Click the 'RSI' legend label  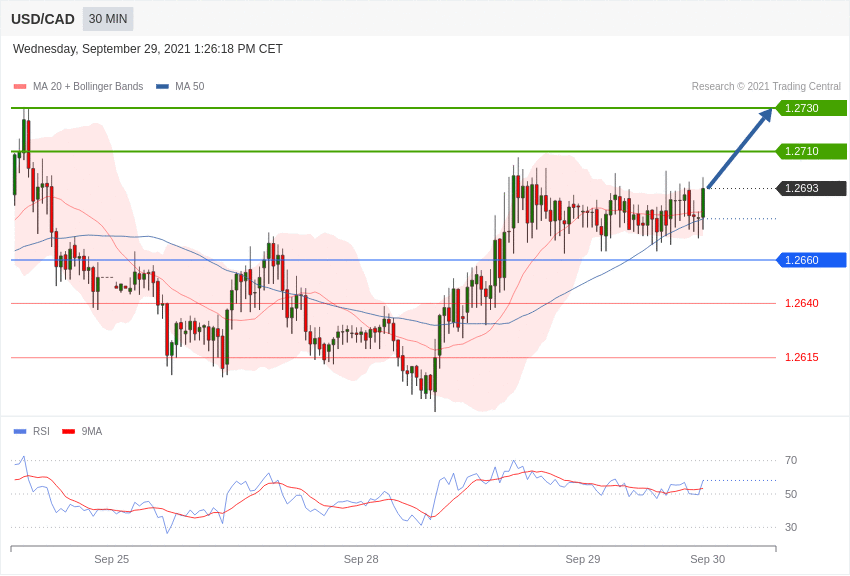[41, 431]
